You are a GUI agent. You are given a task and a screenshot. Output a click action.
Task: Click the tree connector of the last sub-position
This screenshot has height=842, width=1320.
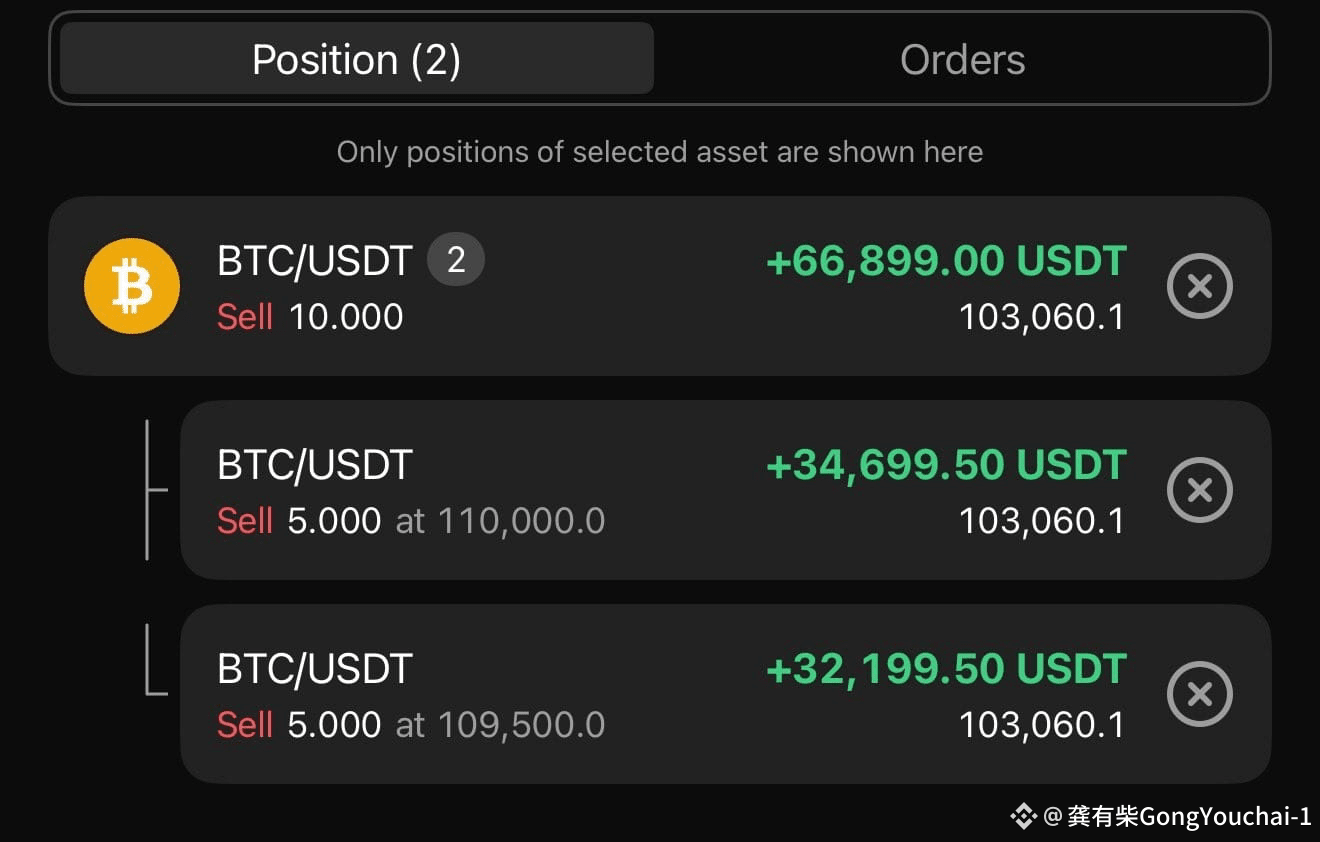(156, 659)
